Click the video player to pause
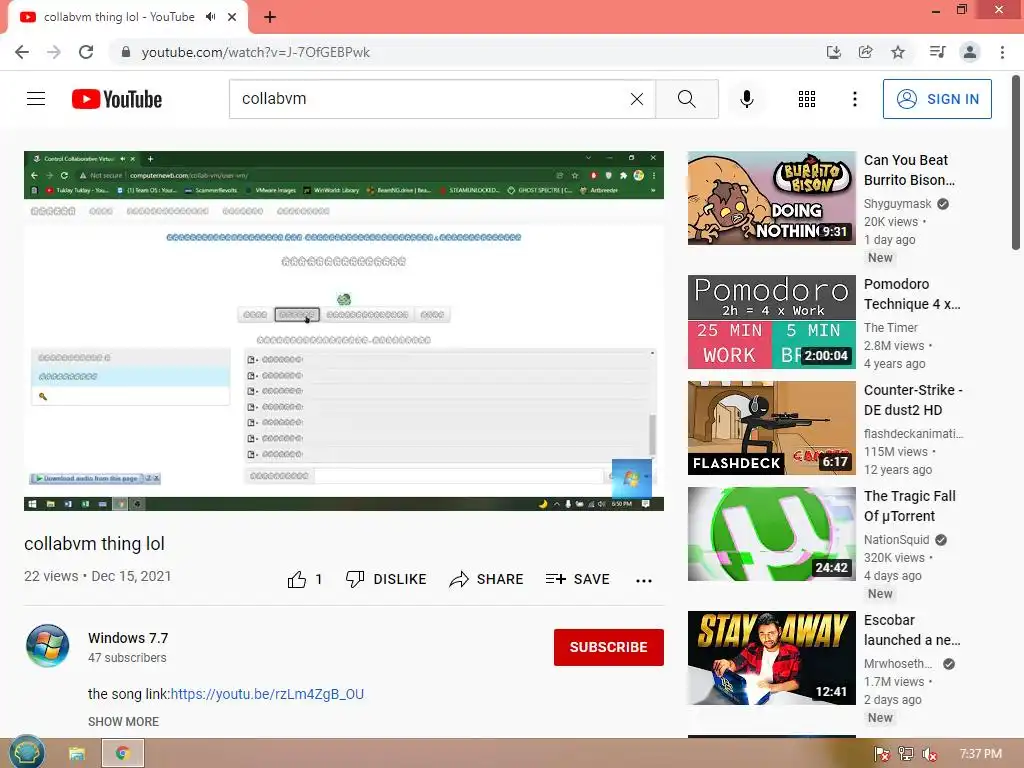The height and width of the screenshot is (768, 1024). pyautogui.click(x=344, y=331)
